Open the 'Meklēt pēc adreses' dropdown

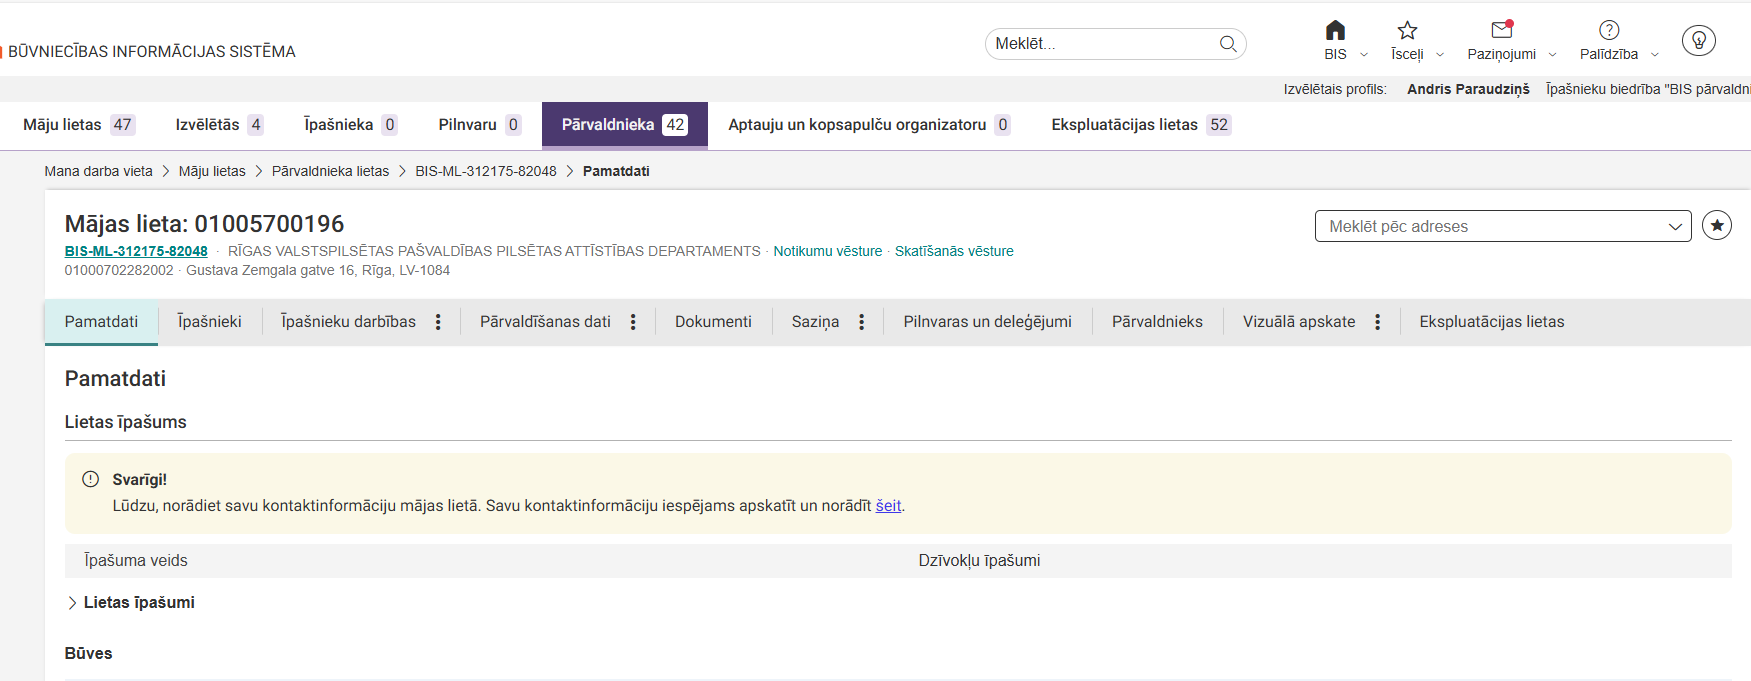[x=1502, y=226]
